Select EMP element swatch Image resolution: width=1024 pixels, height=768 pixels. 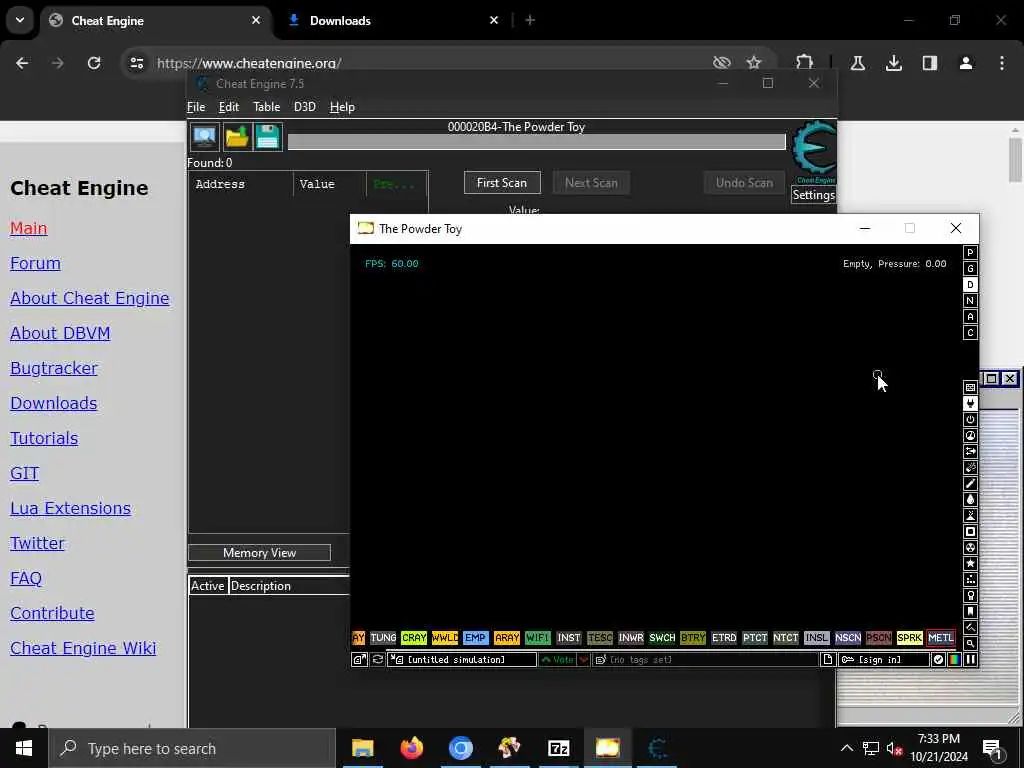coord(475,637)
